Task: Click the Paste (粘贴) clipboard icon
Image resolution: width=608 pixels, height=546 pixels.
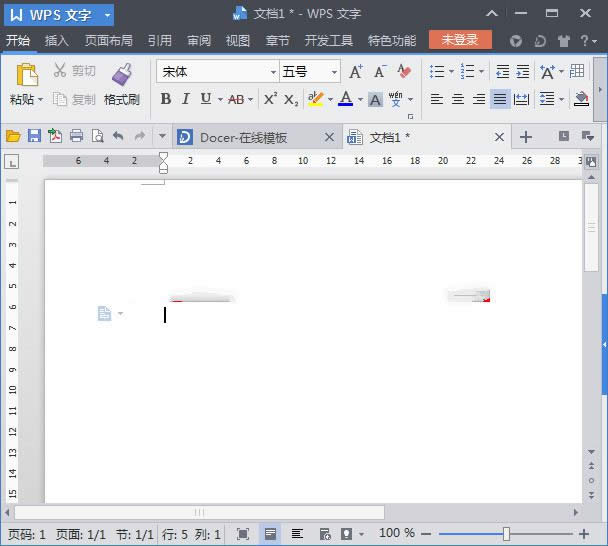Action: (x=27, y=75)
